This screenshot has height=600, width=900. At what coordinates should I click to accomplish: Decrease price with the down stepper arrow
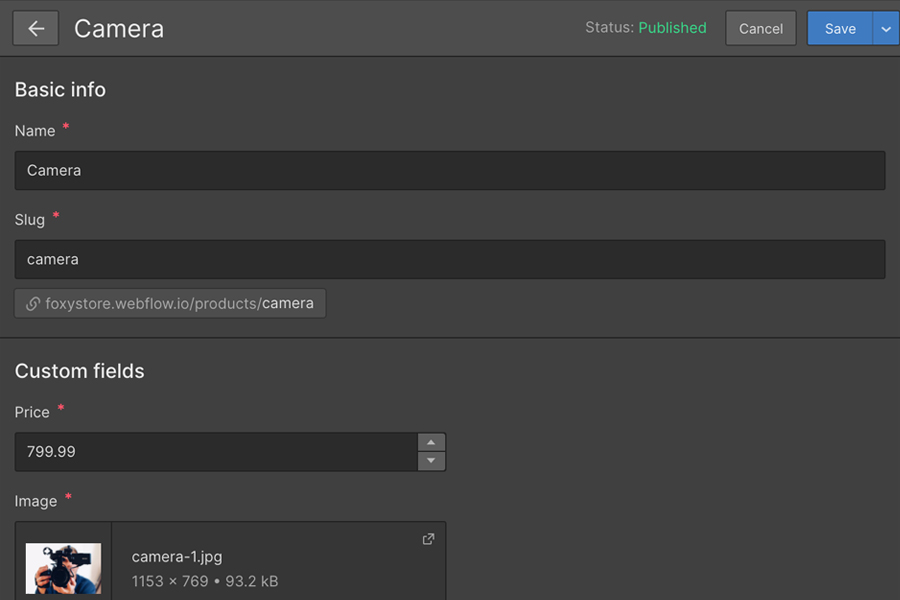[431, 461]
